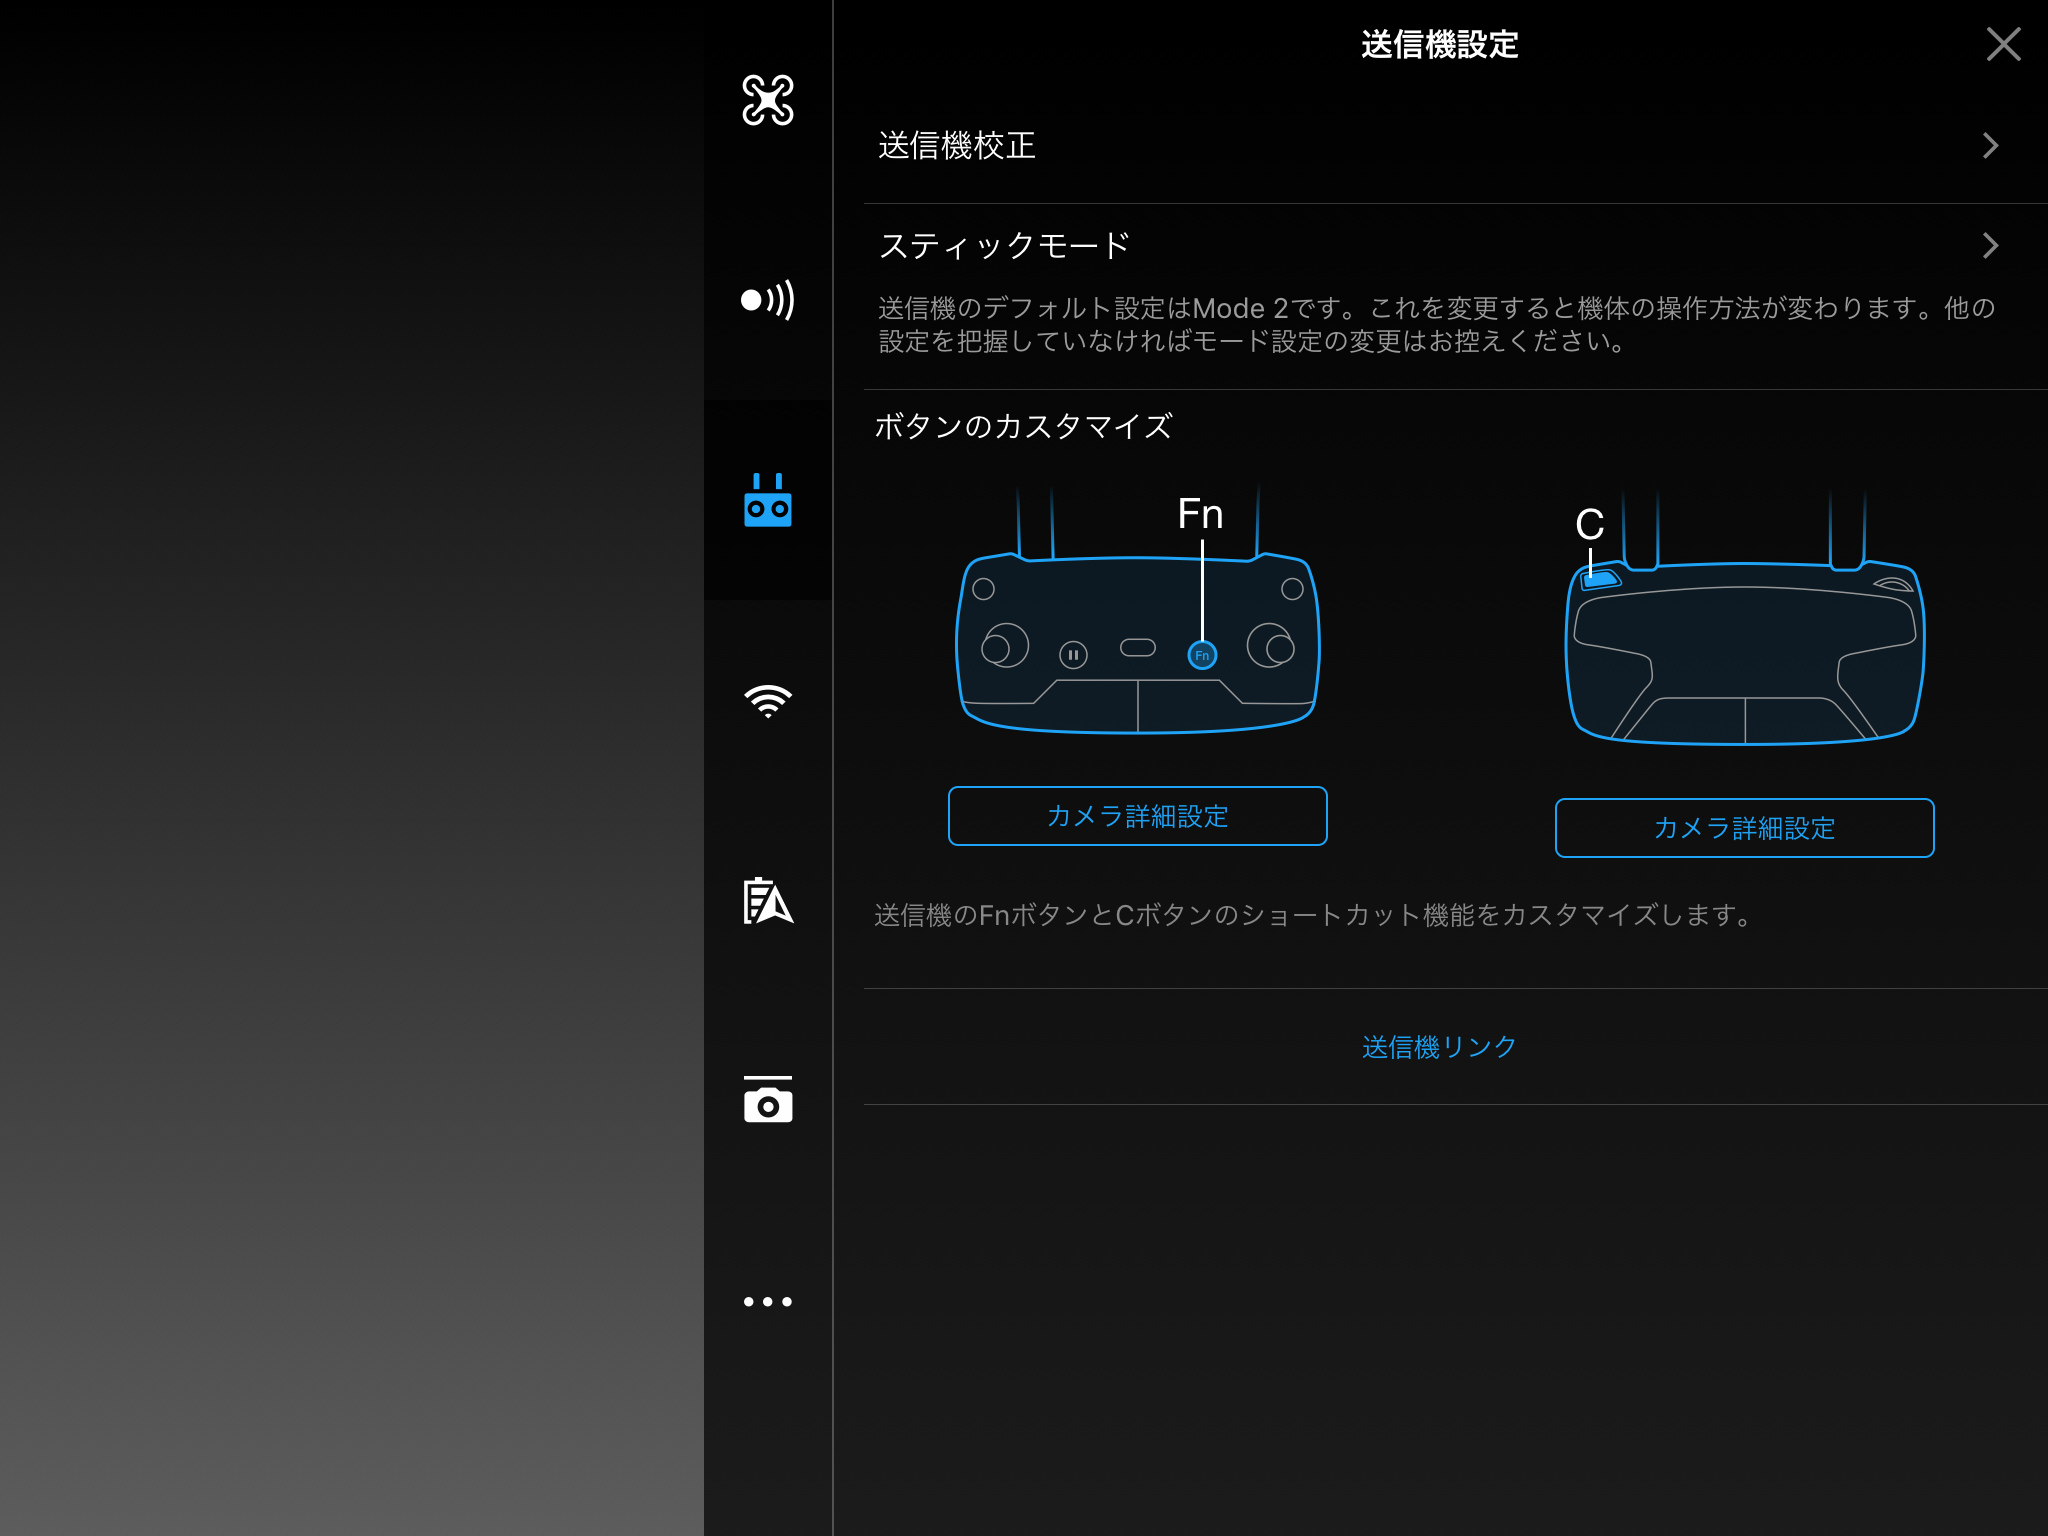This screenshot has width=2048, height=1536.
Task: Close the 送信機設定 panel with X
Action: click(x=2003, y=44)
